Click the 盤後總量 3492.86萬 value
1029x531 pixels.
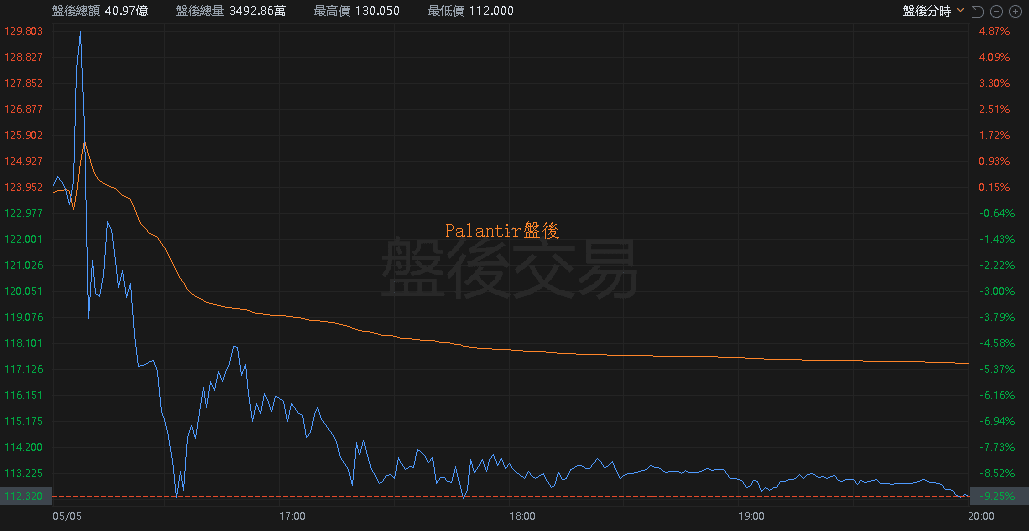coord(230,11)
